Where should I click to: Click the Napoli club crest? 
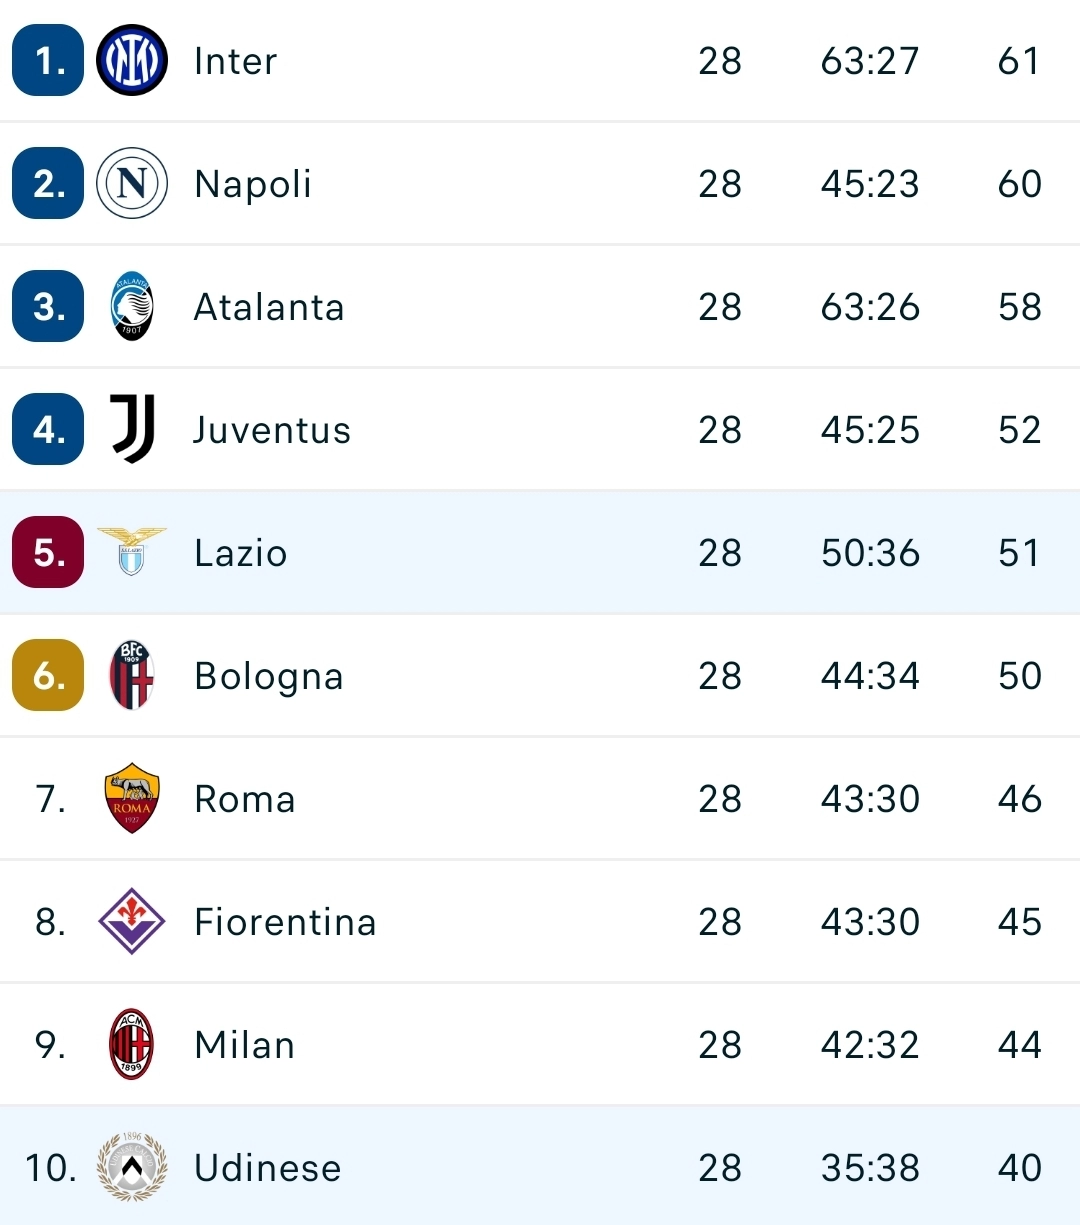click(x=132, y=184)
